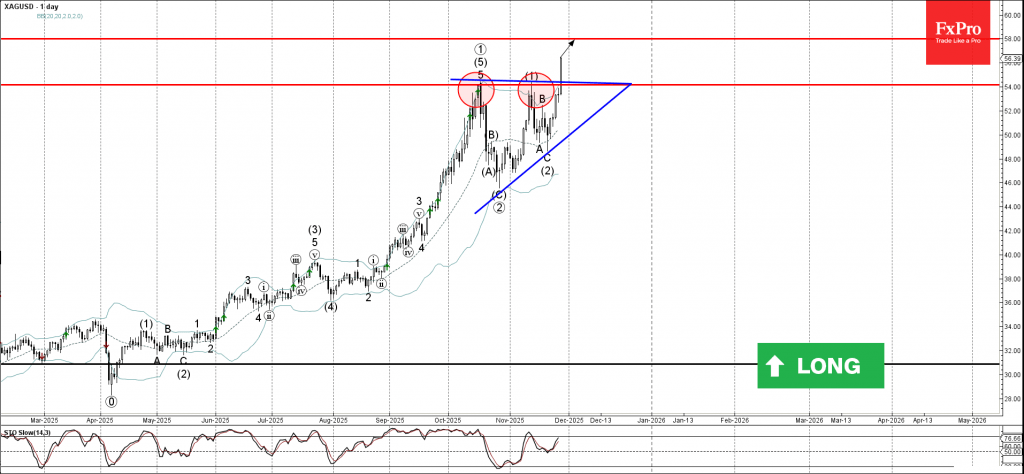
Task: Click the Dec-13 date axis label
Action: pyautogui.click(x=601, y=420)
